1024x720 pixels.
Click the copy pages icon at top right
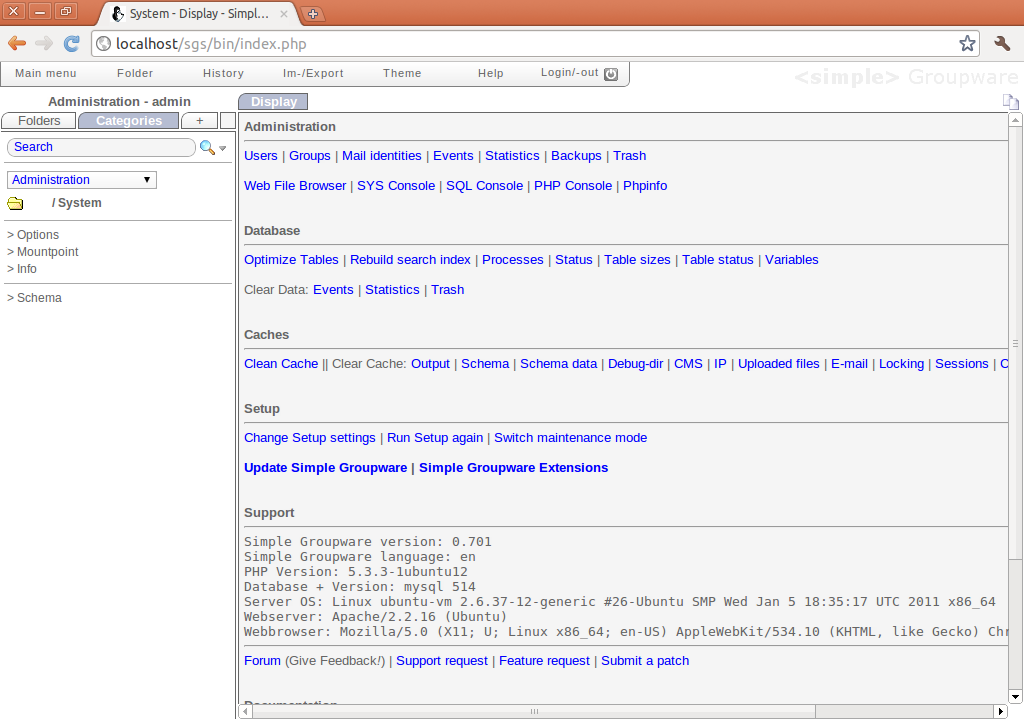pyautogui.click(x=1010, y=101)
